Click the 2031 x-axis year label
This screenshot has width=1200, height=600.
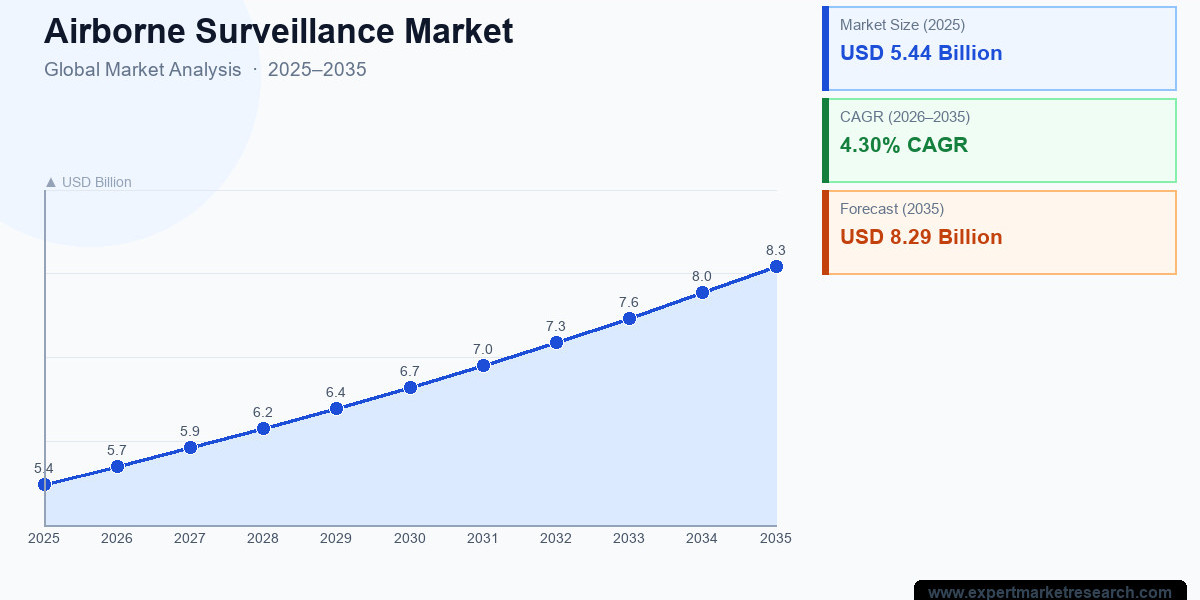coord(483,538)
